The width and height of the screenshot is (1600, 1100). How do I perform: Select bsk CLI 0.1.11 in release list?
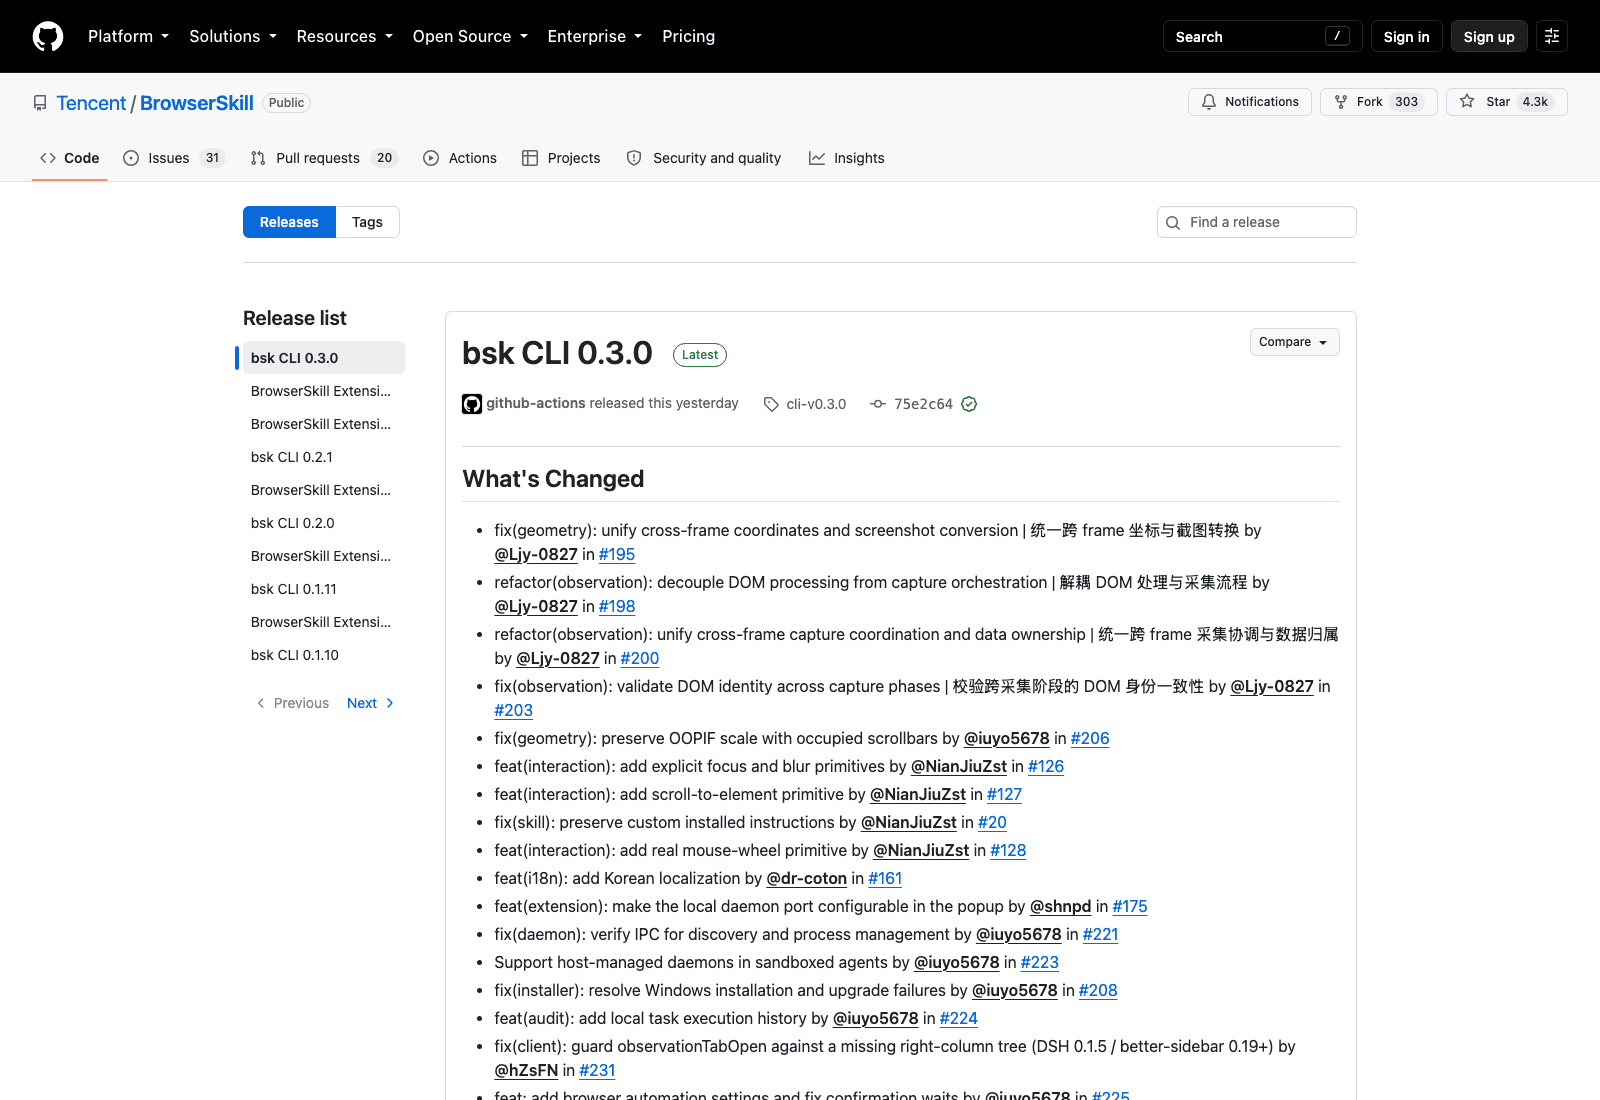coord(324,589)
